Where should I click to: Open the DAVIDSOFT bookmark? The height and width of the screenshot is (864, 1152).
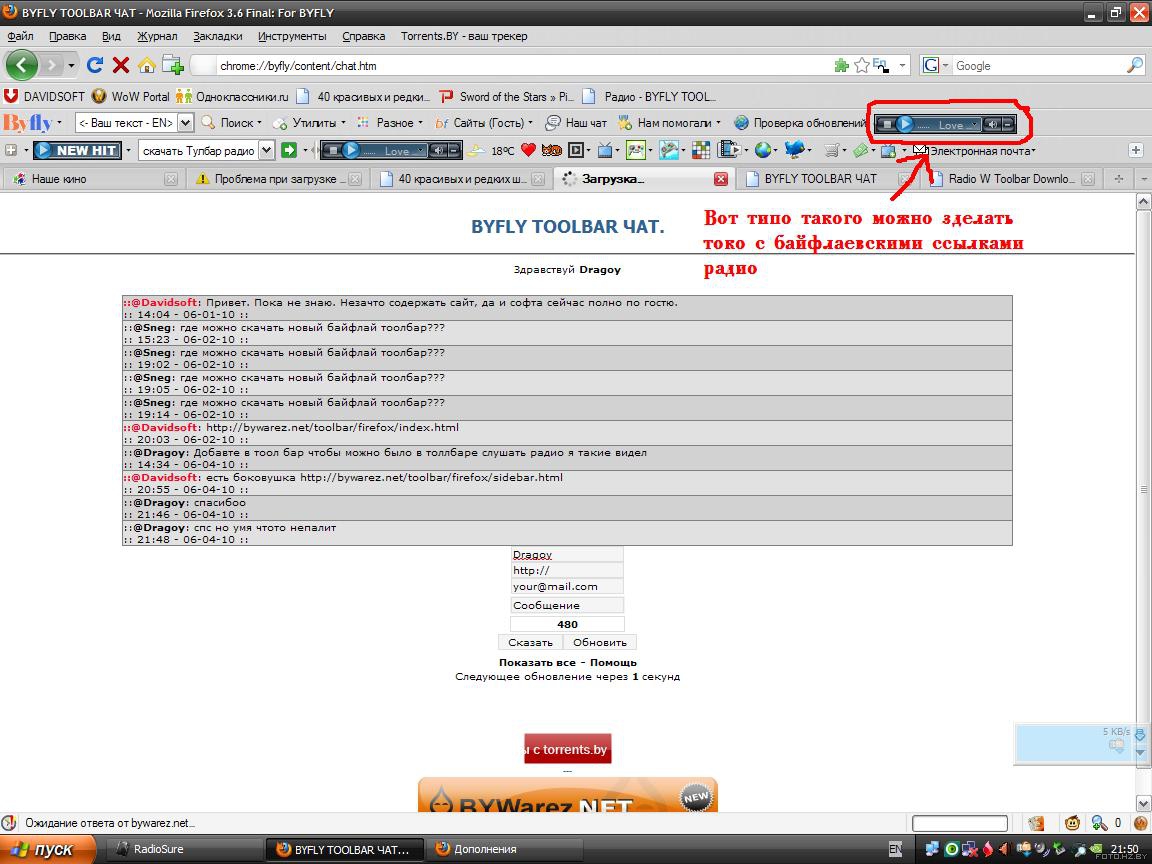pyautogui.click(x=45, y=96)
